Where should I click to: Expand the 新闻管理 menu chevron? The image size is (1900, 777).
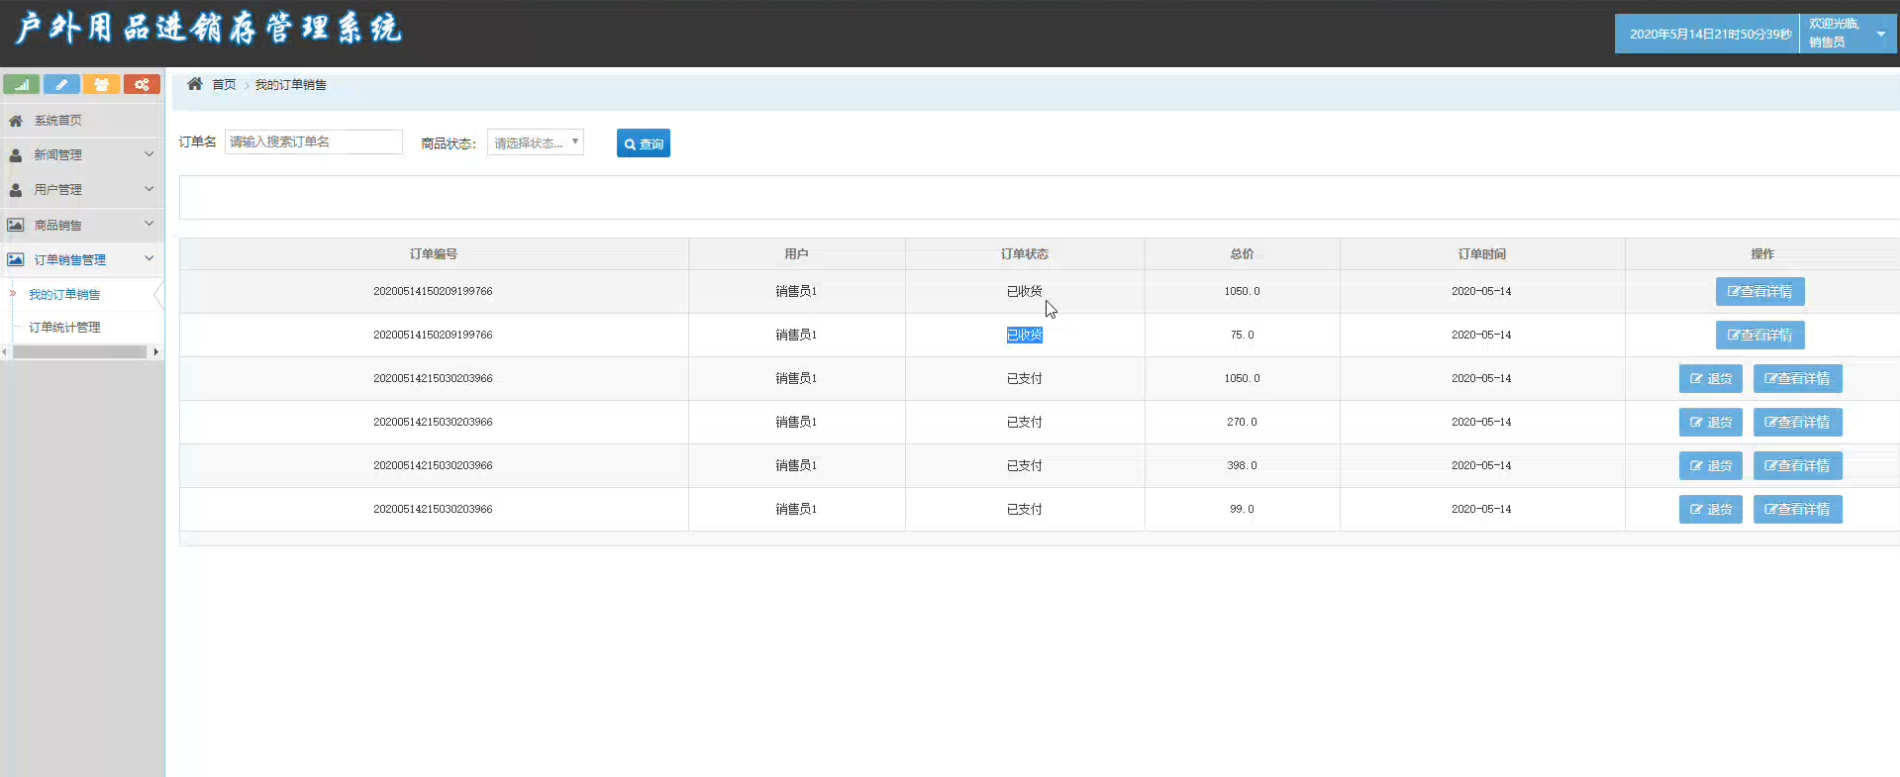pyautogui.click(x=149, y=154)
